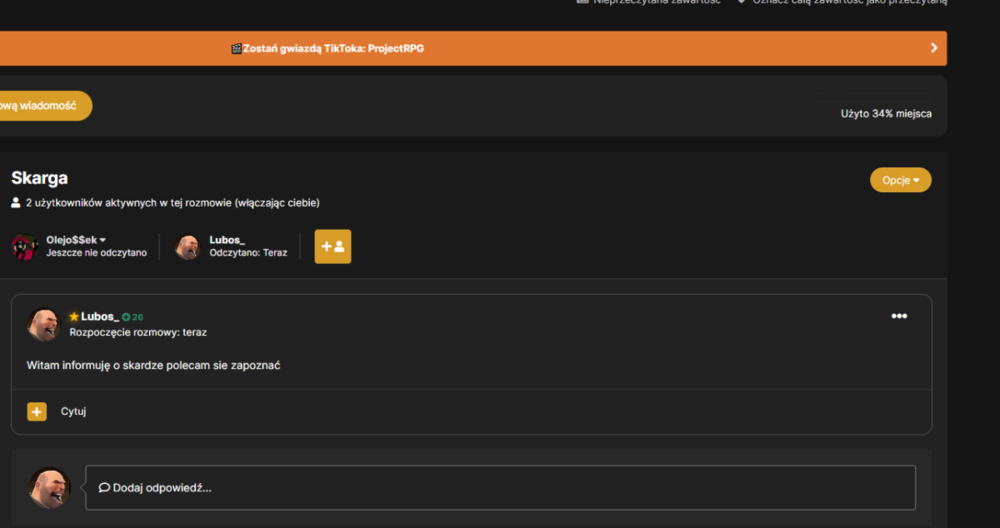Click the avatar beside the reply box
1000x528 pixels.
49,488
